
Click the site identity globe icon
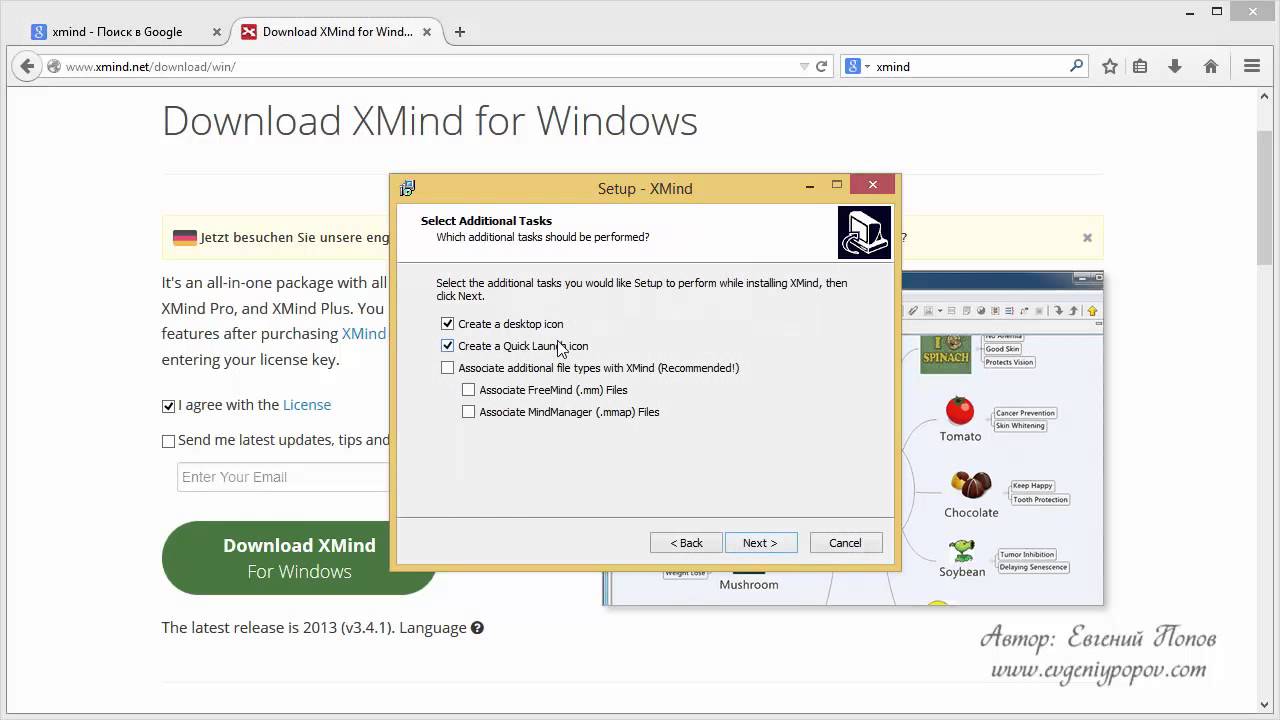click(54, 66)
